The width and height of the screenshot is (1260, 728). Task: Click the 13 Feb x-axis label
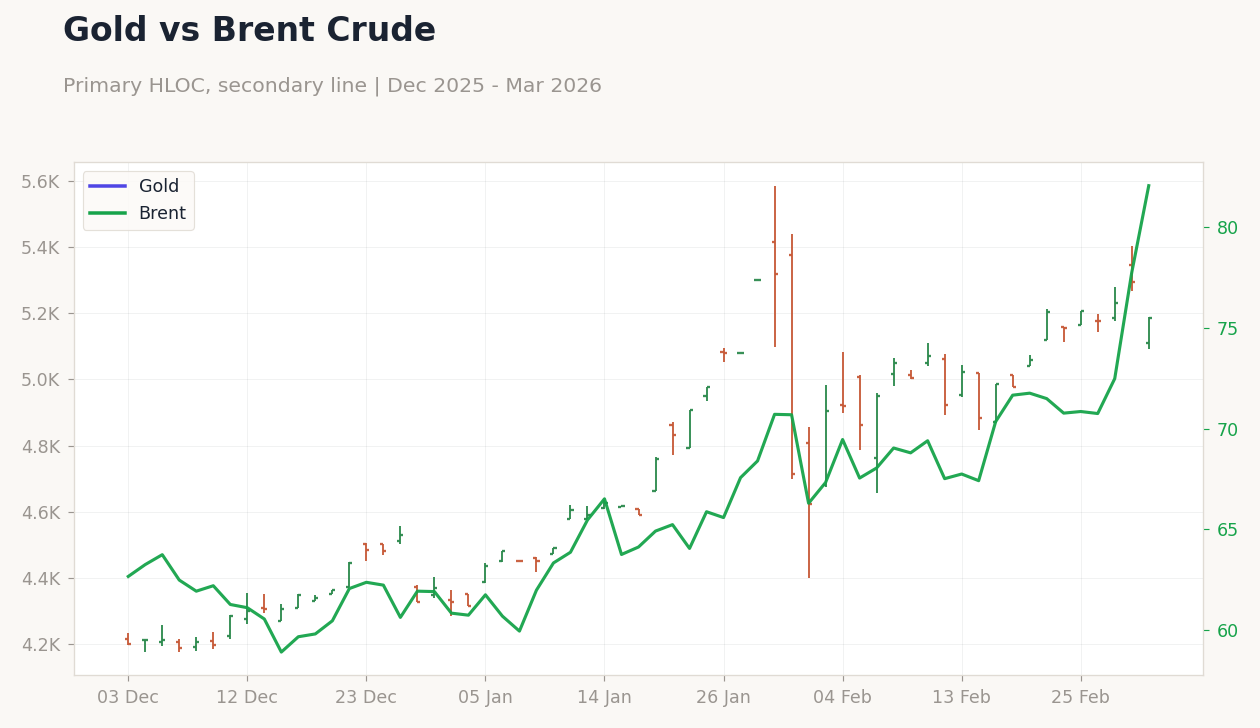pyautogui.click(x=962, y=697)
